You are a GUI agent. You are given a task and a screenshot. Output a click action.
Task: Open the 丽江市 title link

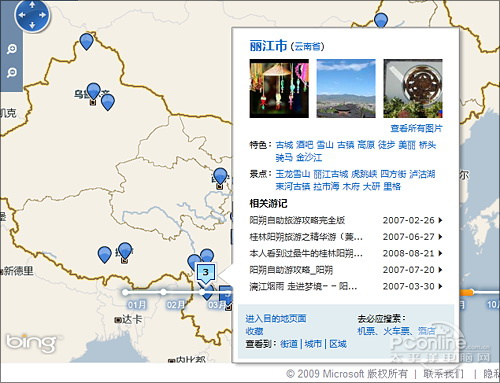point(268,46)
